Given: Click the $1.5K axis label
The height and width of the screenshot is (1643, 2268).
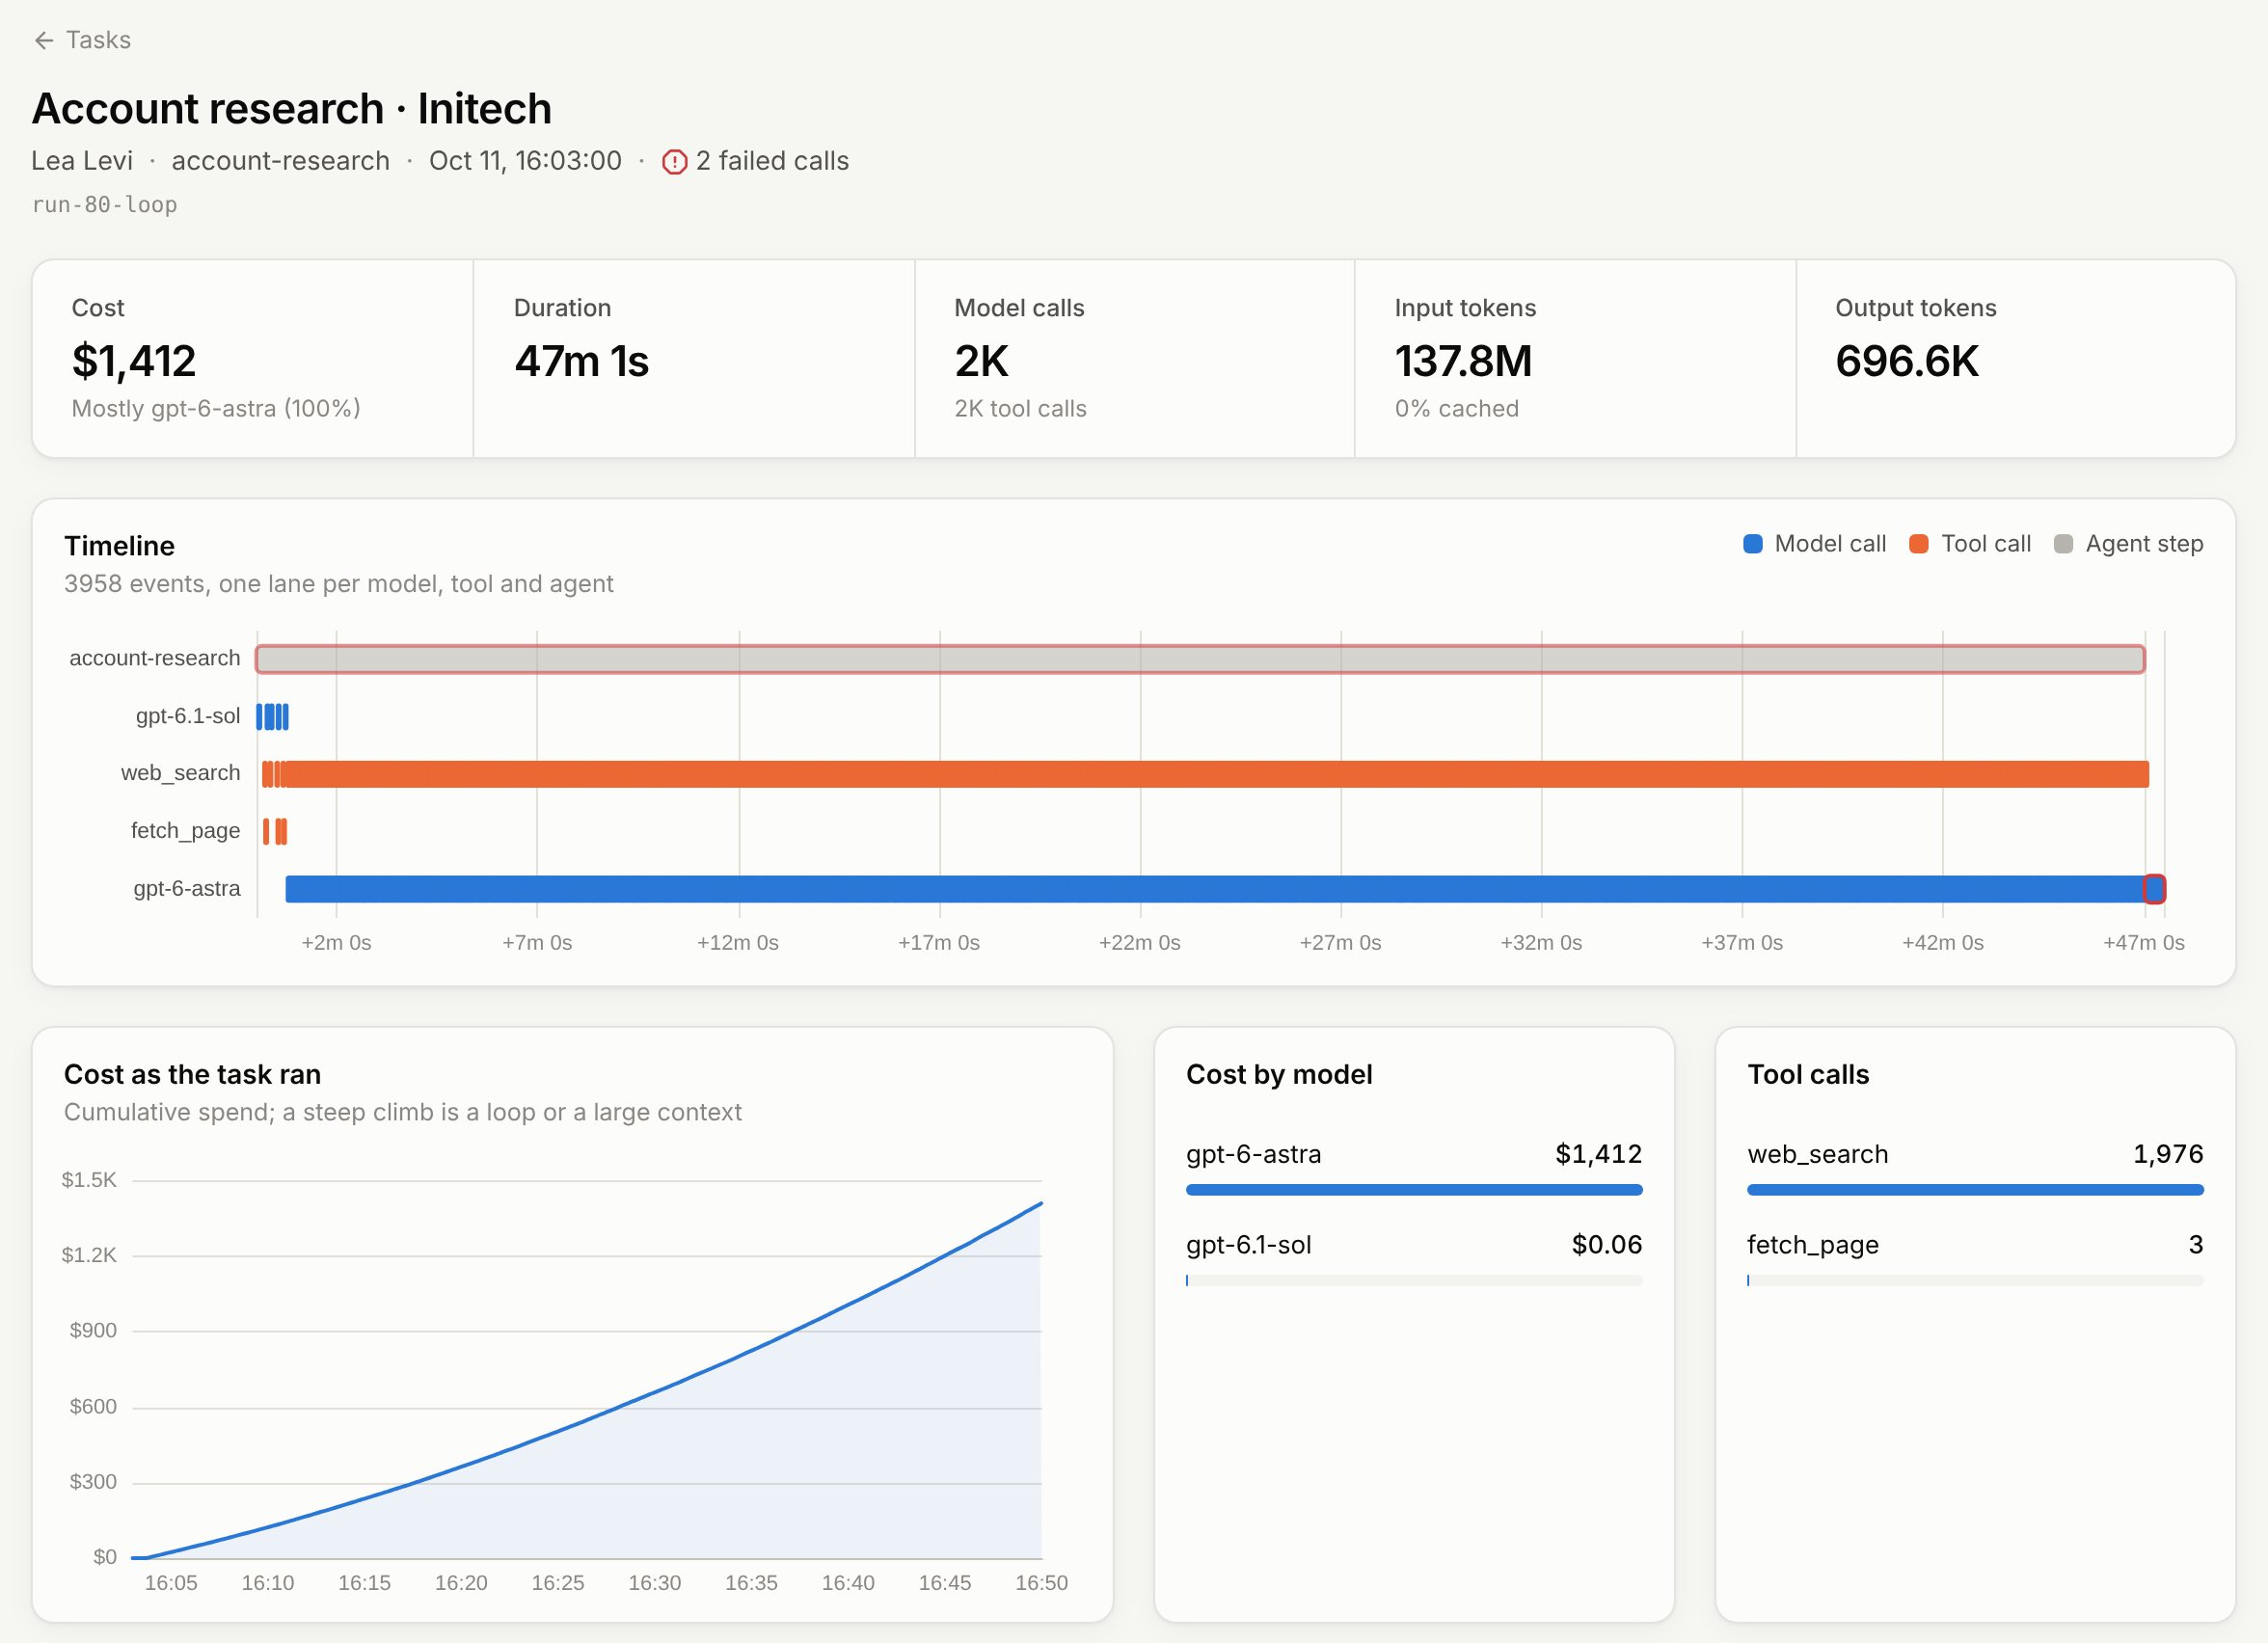Looking at the screenshot, I should (89, 1180).
